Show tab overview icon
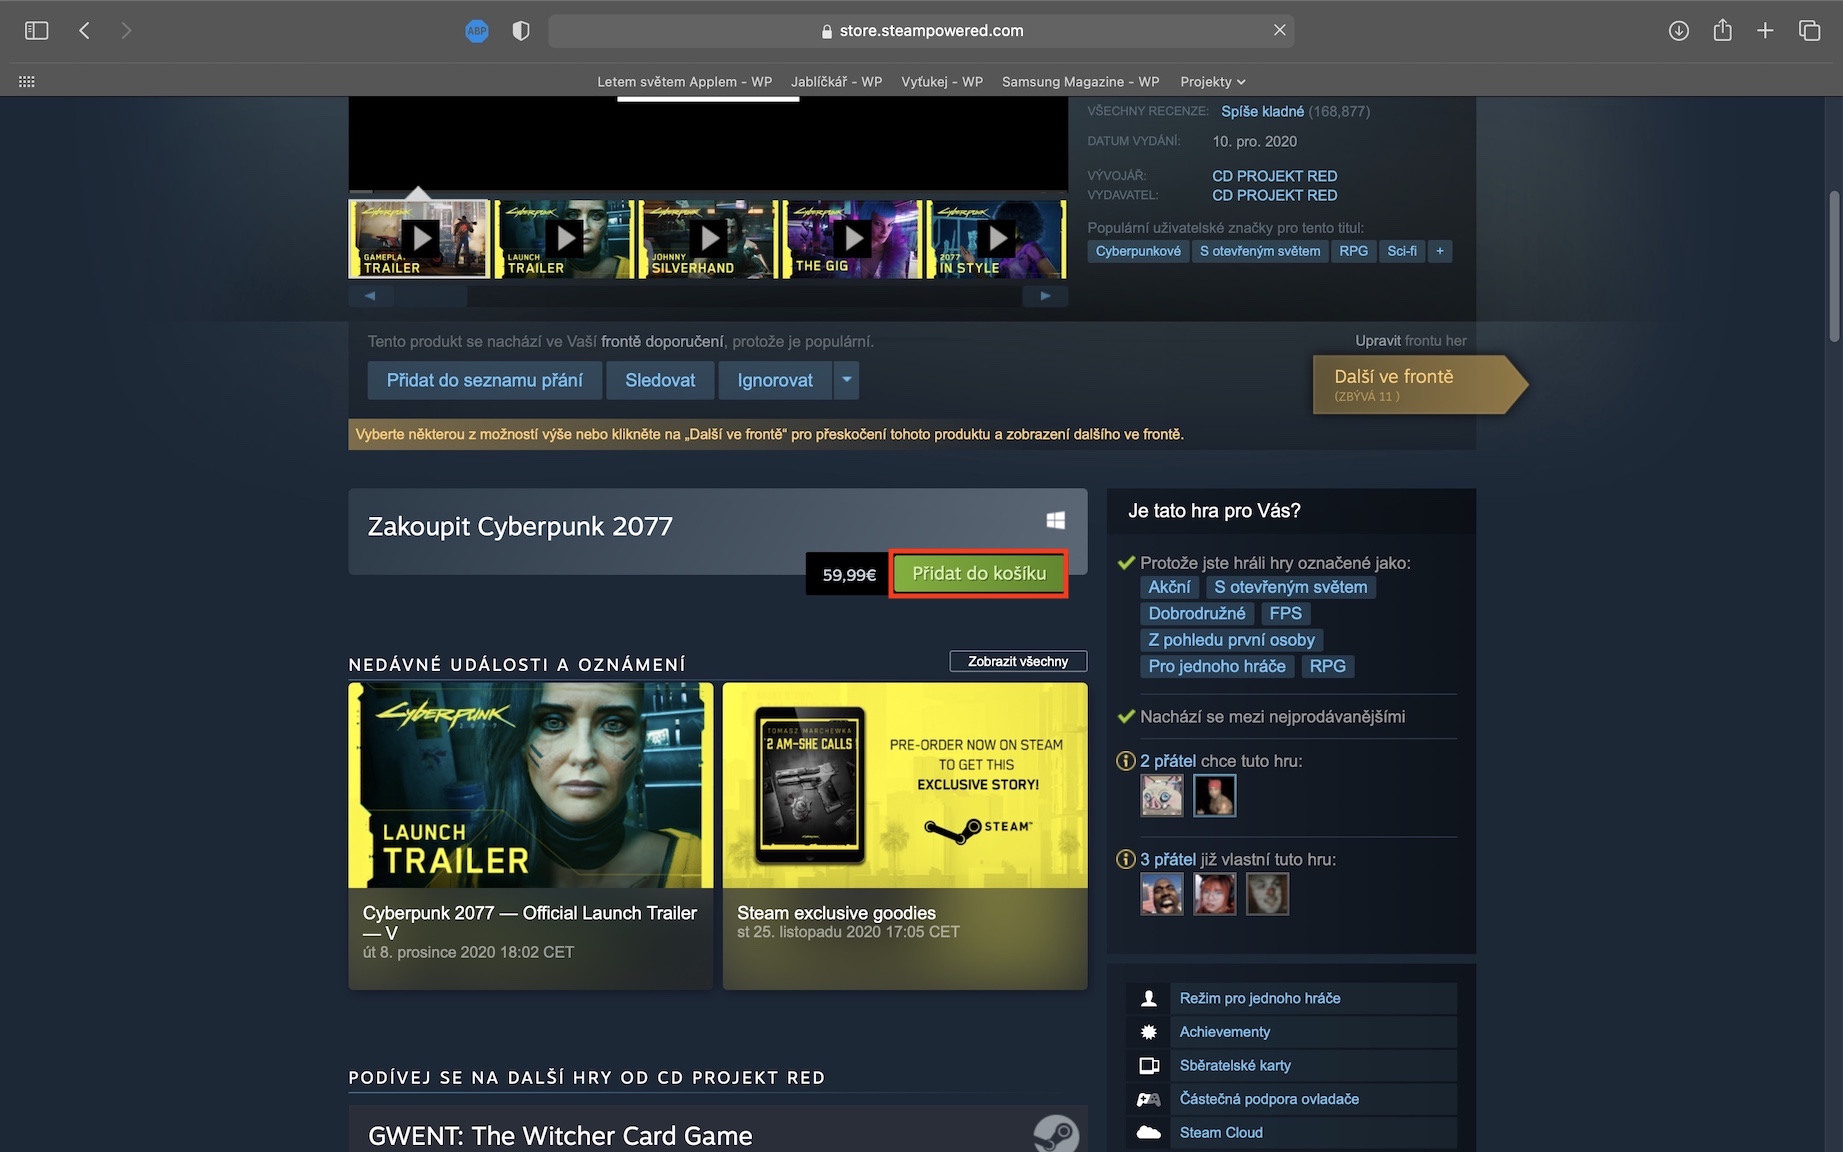Viewport: 1843px width, 1152px height. [x=1809, y=31]
